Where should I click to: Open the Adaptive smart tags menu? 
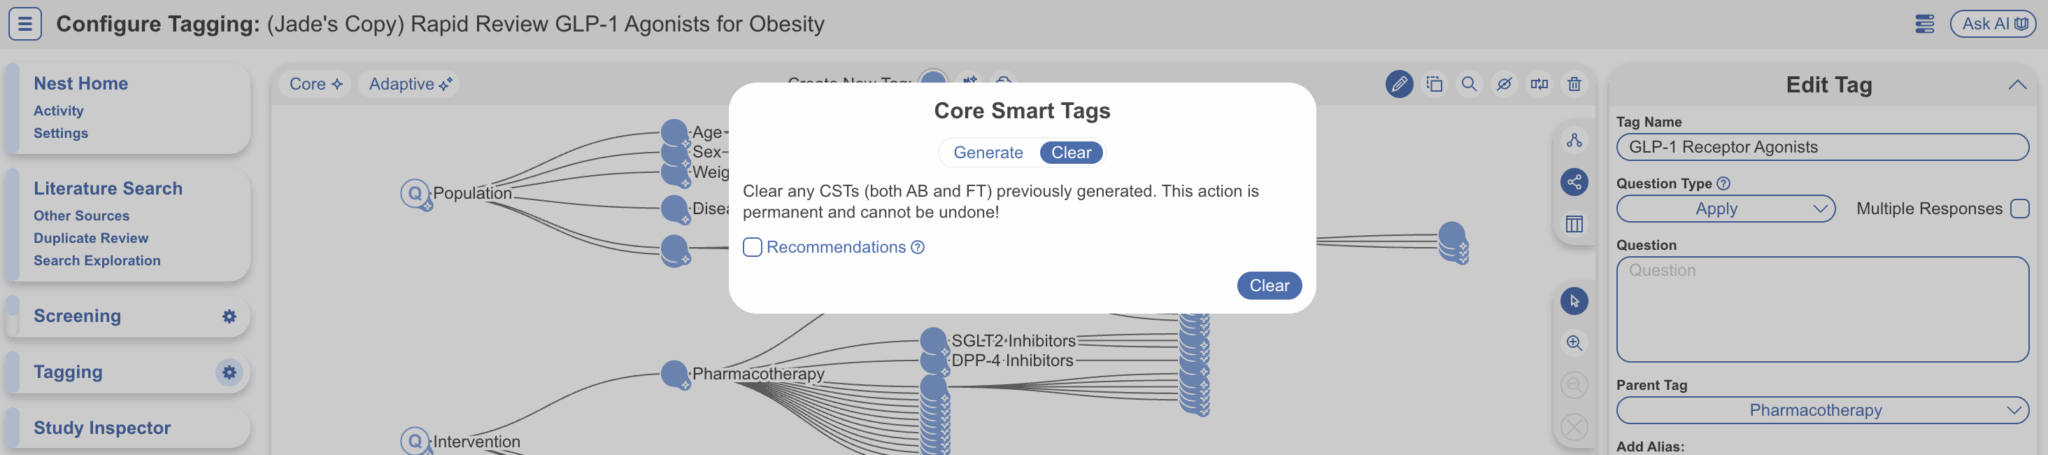coord(410,84)
